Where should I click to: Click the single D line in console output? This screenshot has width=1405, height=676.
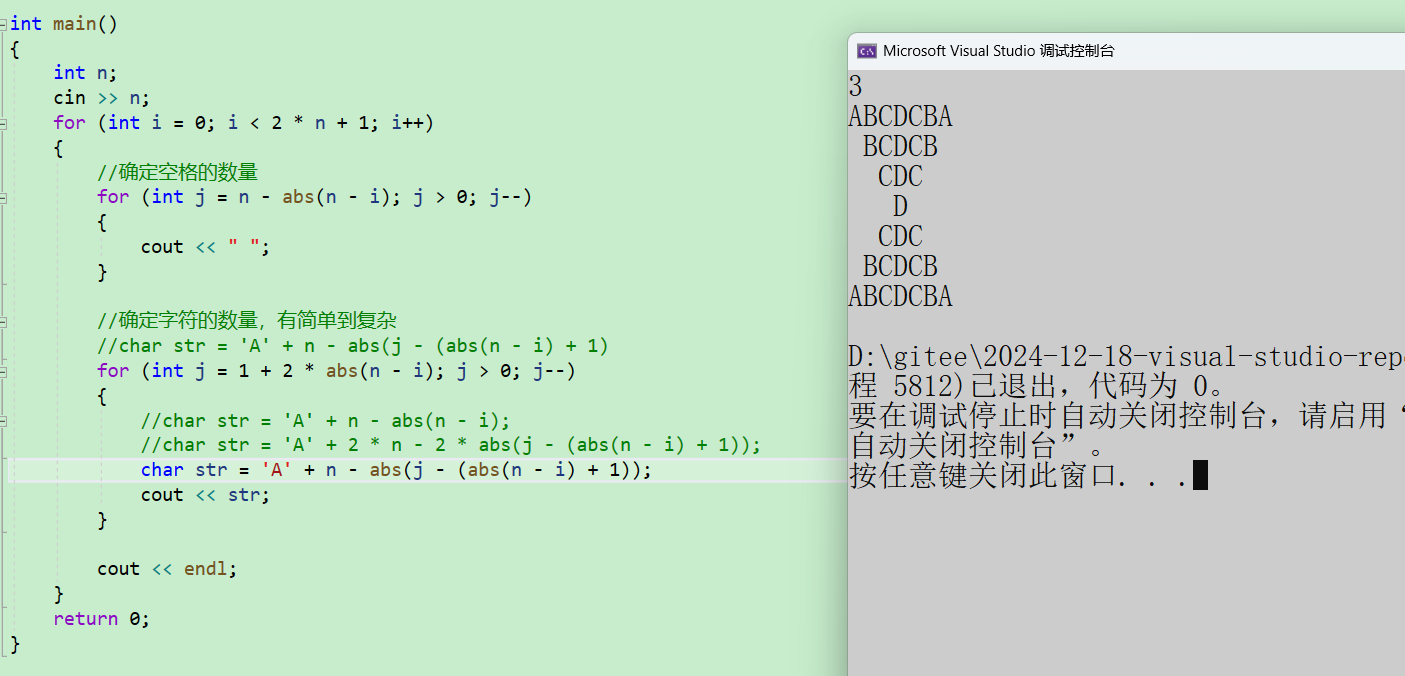900,207
